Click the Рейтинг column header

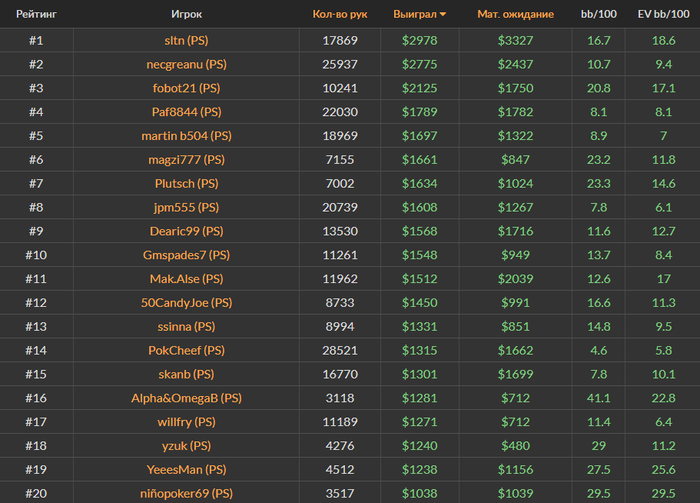click(35, 15)
